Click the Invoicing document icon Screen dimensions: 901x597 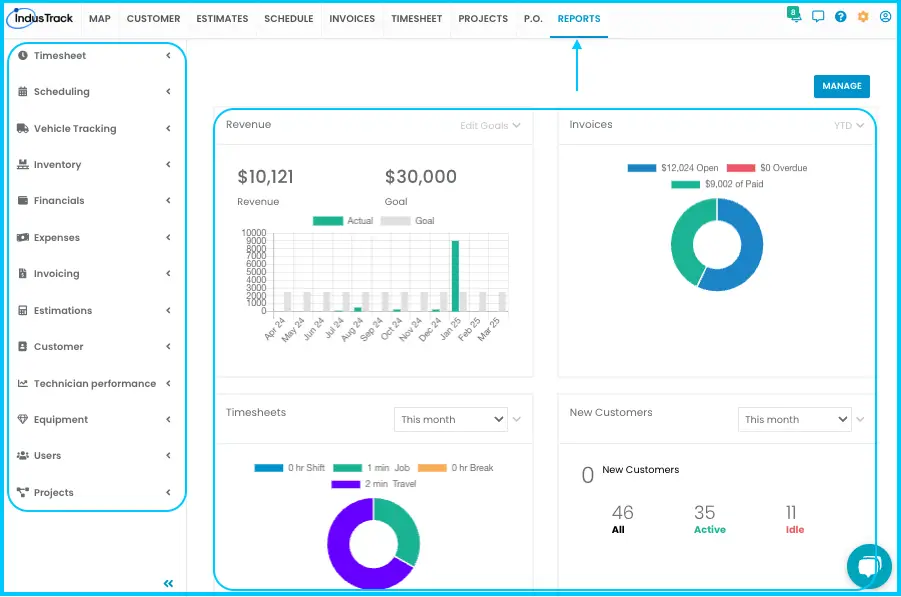click(22, 274)
